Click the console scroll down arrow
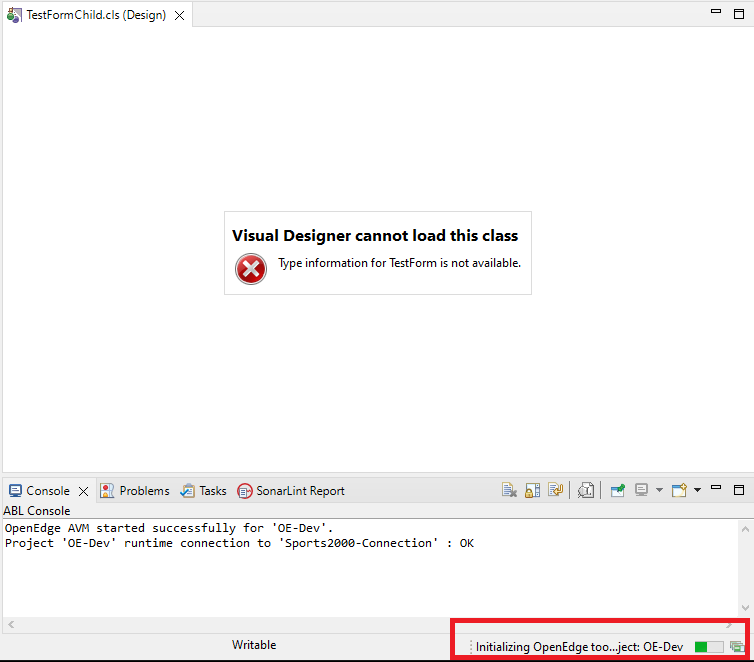 [x=745, y=608]
